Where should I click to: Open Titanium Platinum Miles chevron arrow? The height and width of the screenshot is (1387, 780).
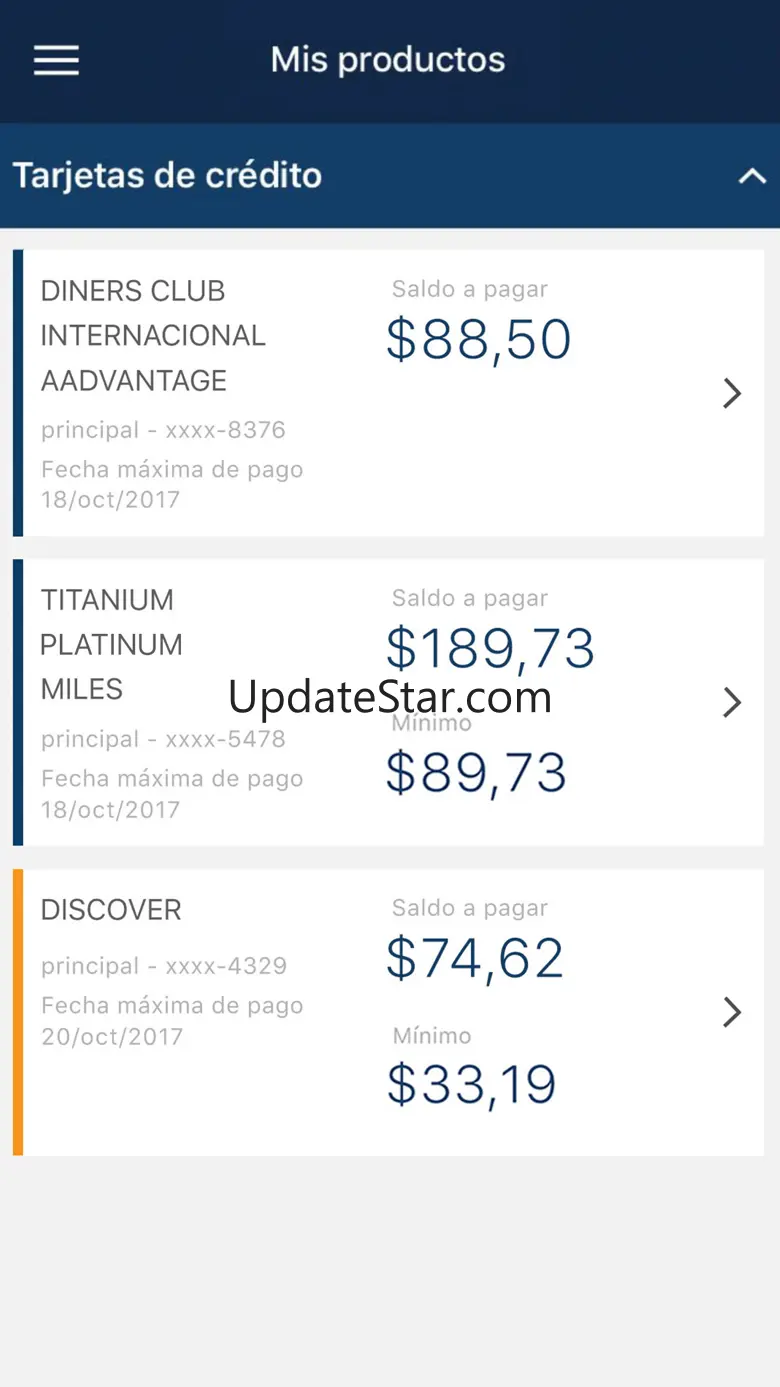pyautogui.click(x=732, y=702)
